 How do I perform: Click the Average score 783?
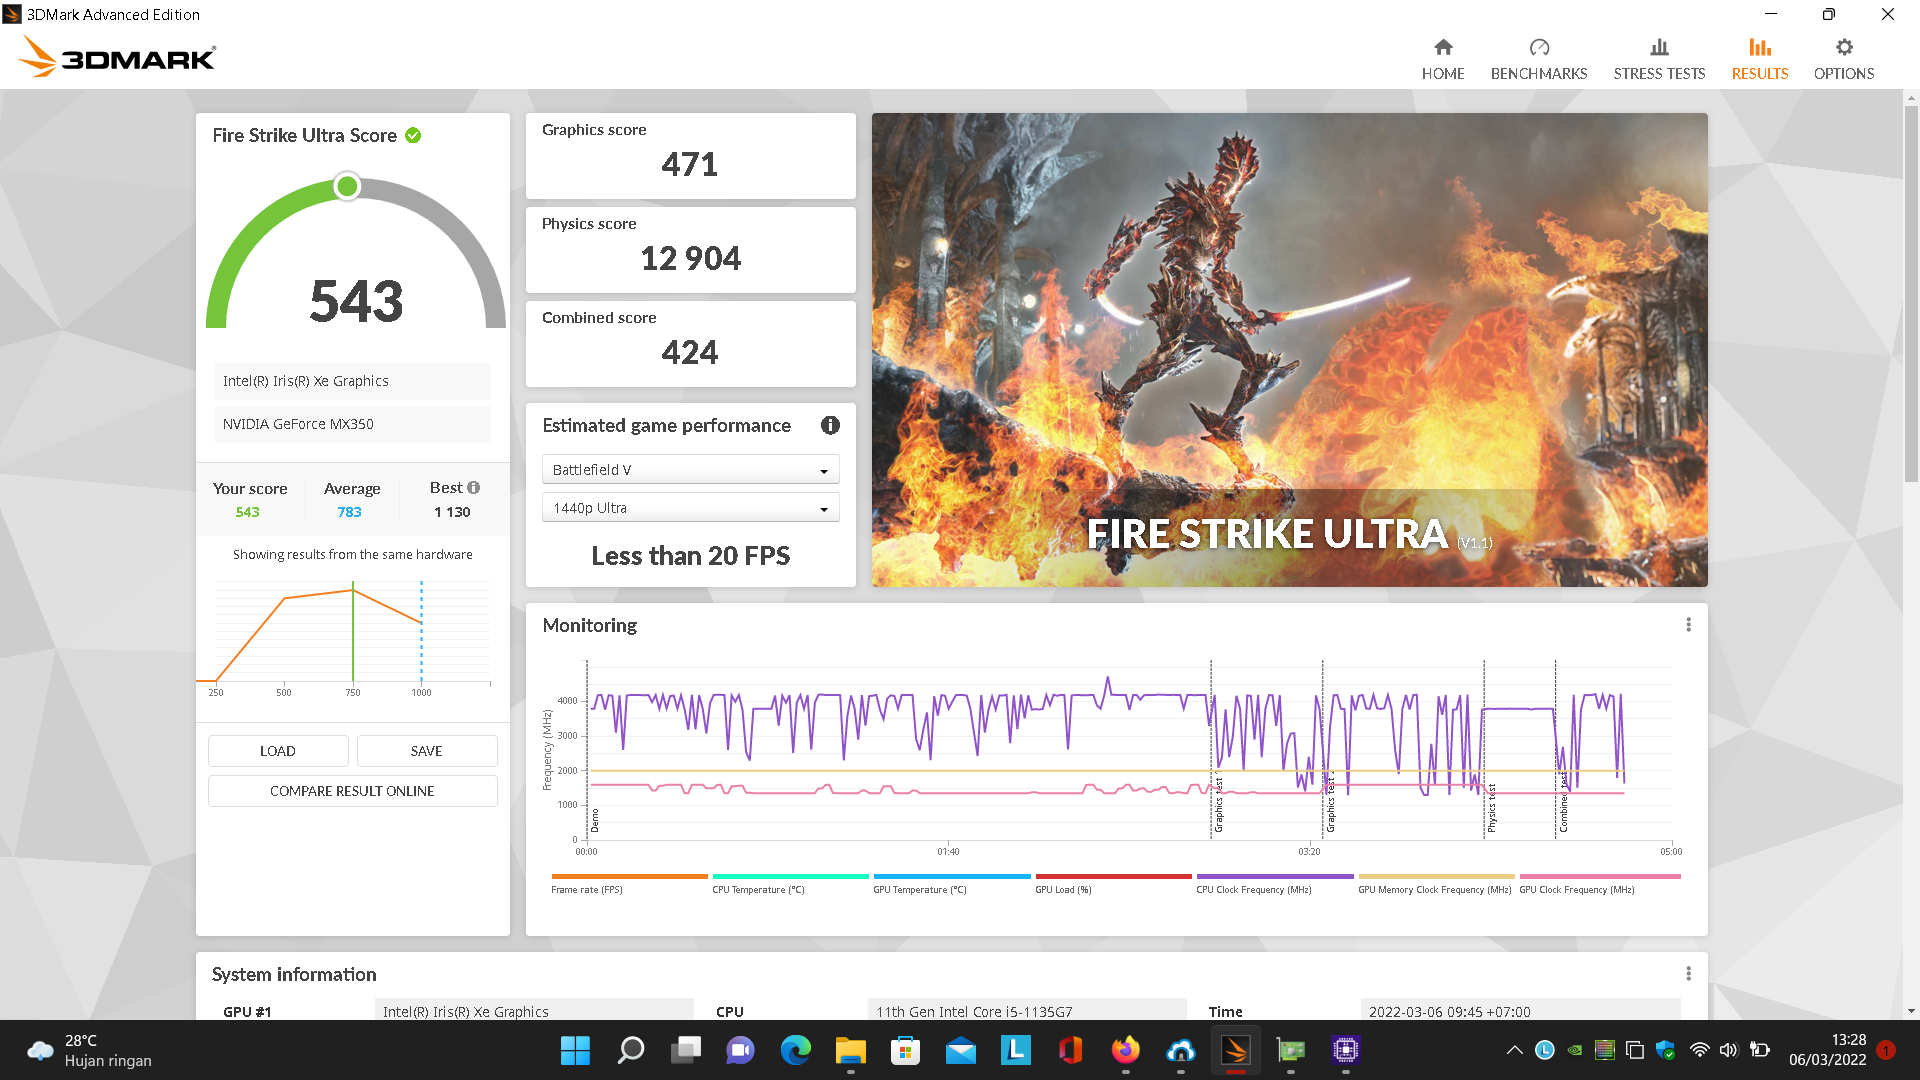tap(349, 512)
